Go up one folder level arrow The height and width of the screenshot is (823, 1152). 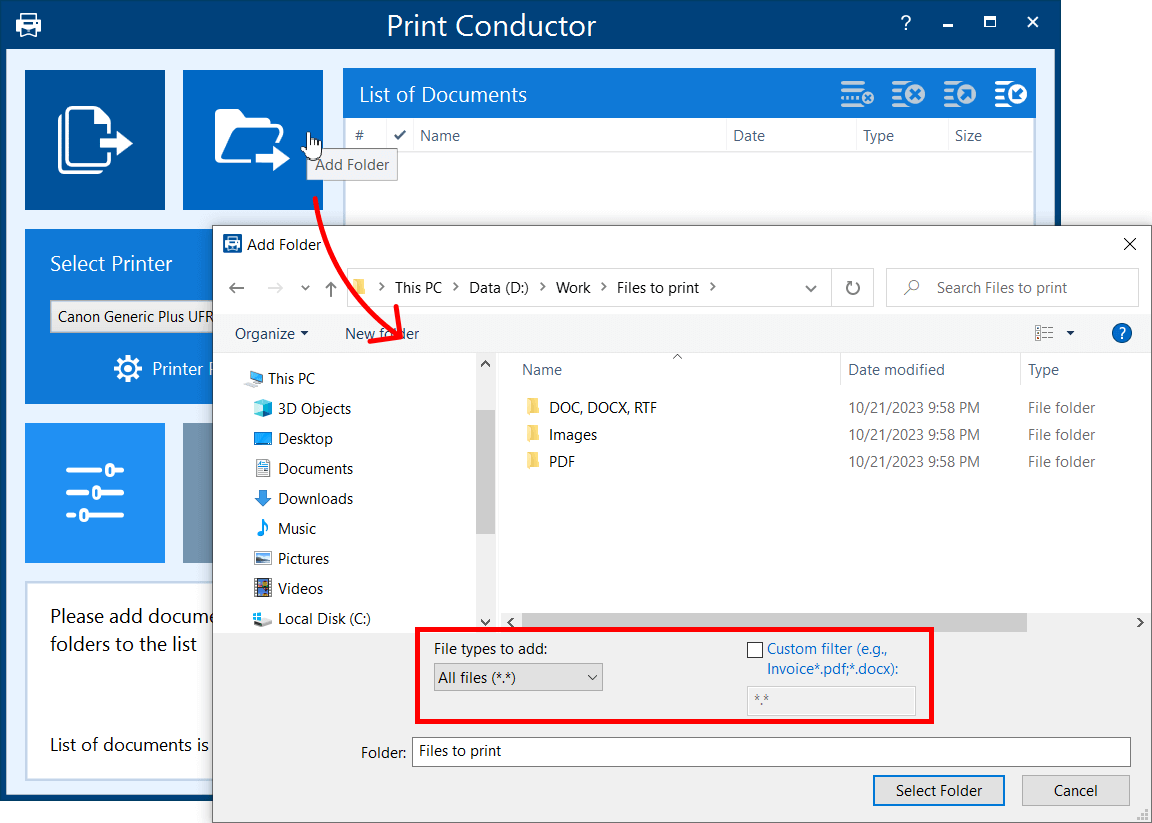pyautogui.click(x=331, y=288)
